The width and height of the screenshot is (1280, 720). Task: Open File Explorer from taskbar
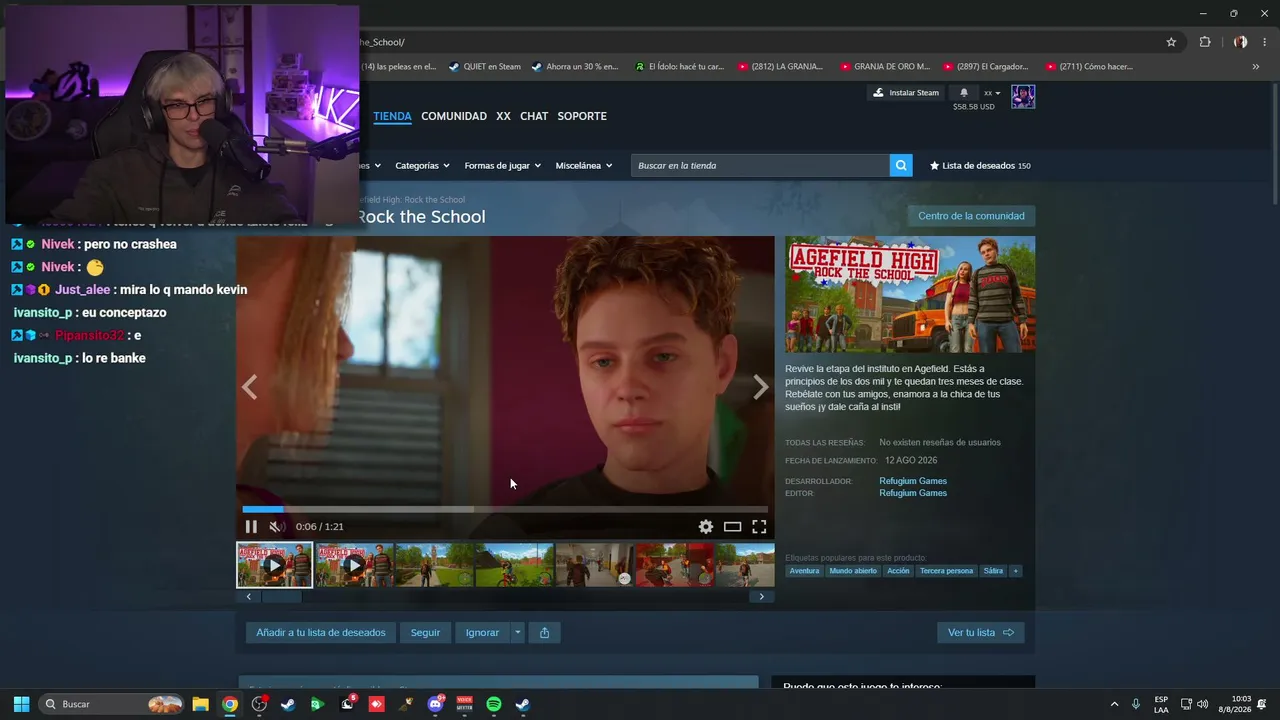[200, 704]
